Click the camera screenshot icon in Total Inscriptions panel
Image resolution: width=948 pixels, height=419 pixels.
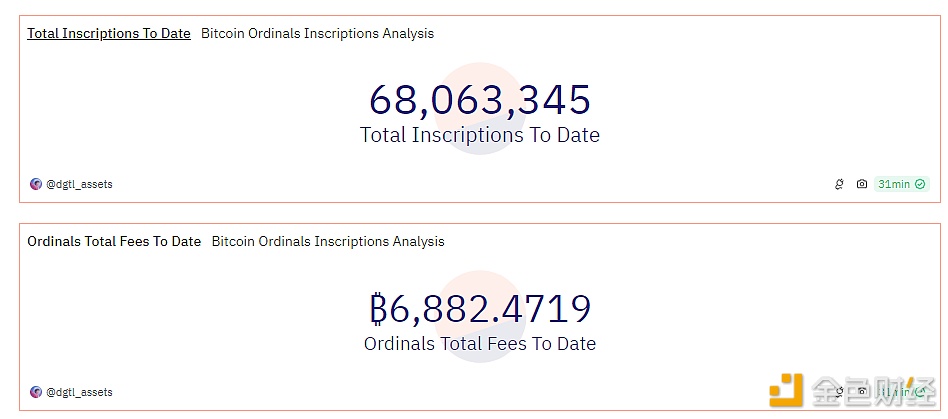[862, 184]
